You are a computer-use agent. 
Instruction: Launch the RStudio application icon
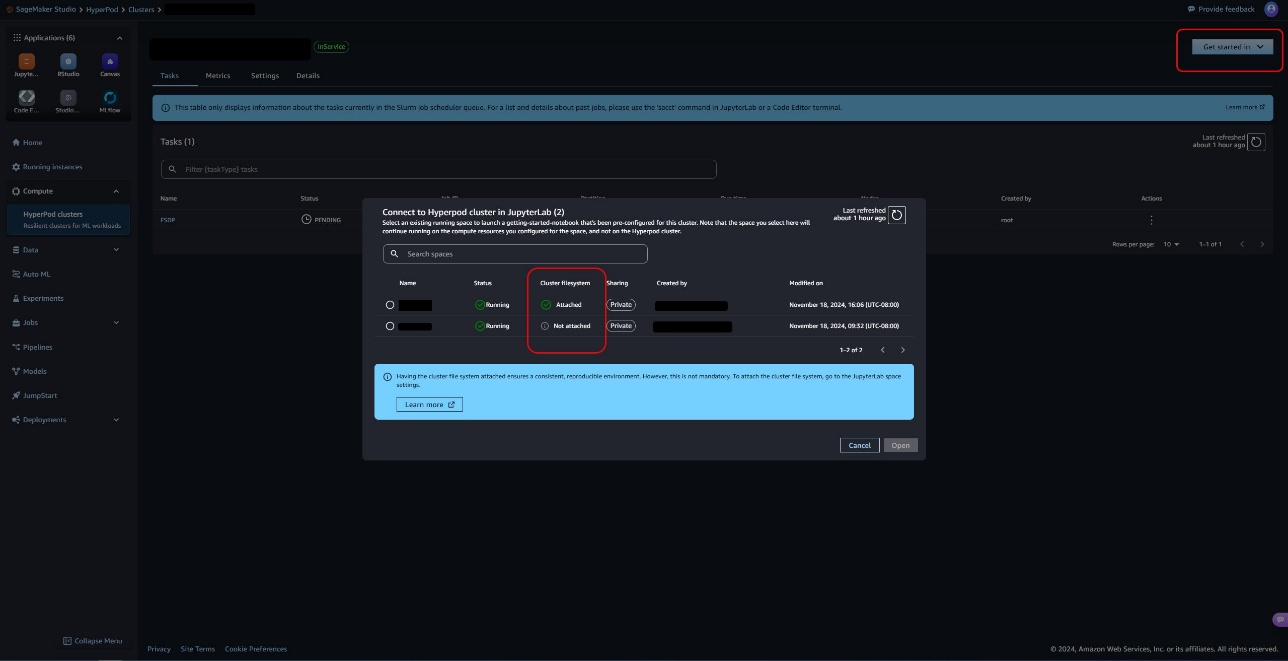coord(68,62)
